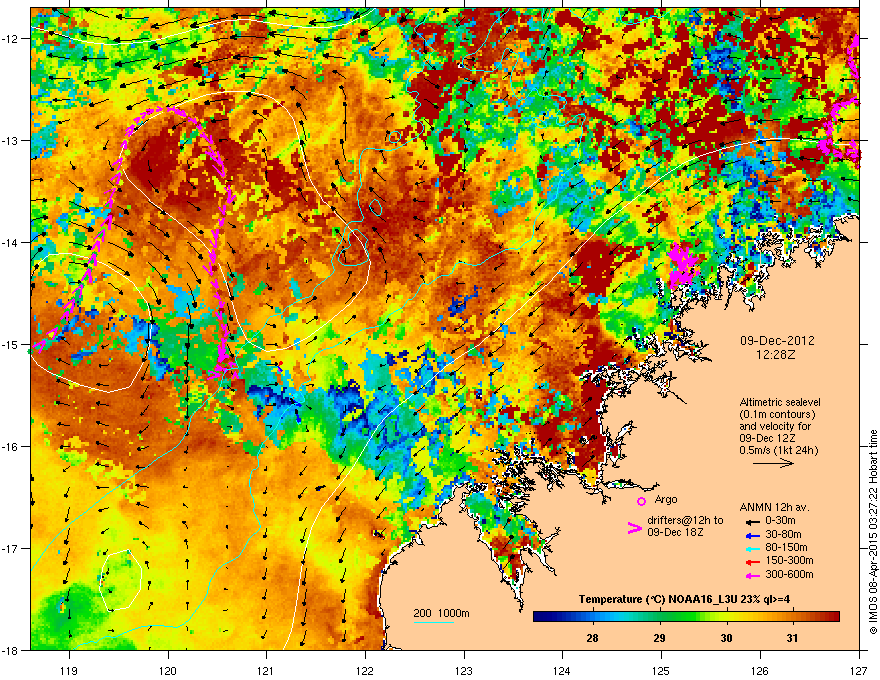Viewport: 880px width, 680px height.
Task: Click the '80-150m' depth label
Action: click(786, 547)
